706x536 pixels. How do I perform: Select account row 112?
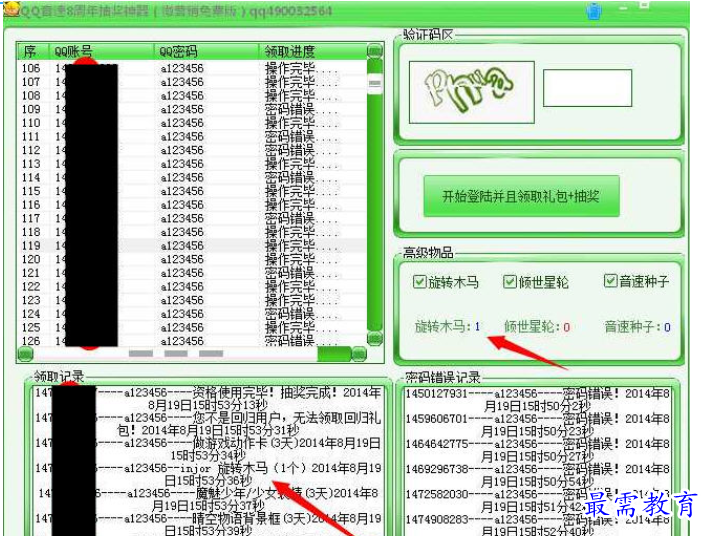coord(192,150)
